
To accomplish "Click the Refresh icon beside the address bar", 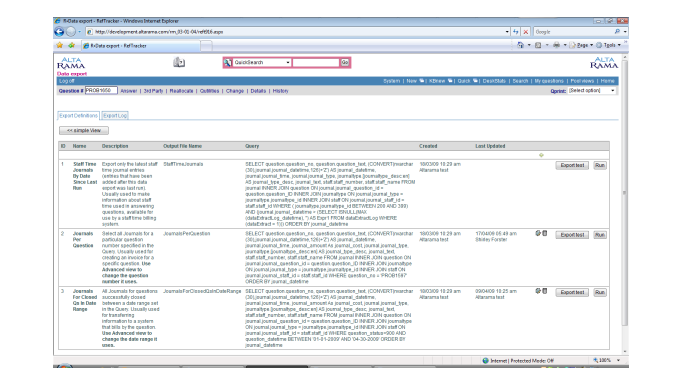I will [515, 32].
